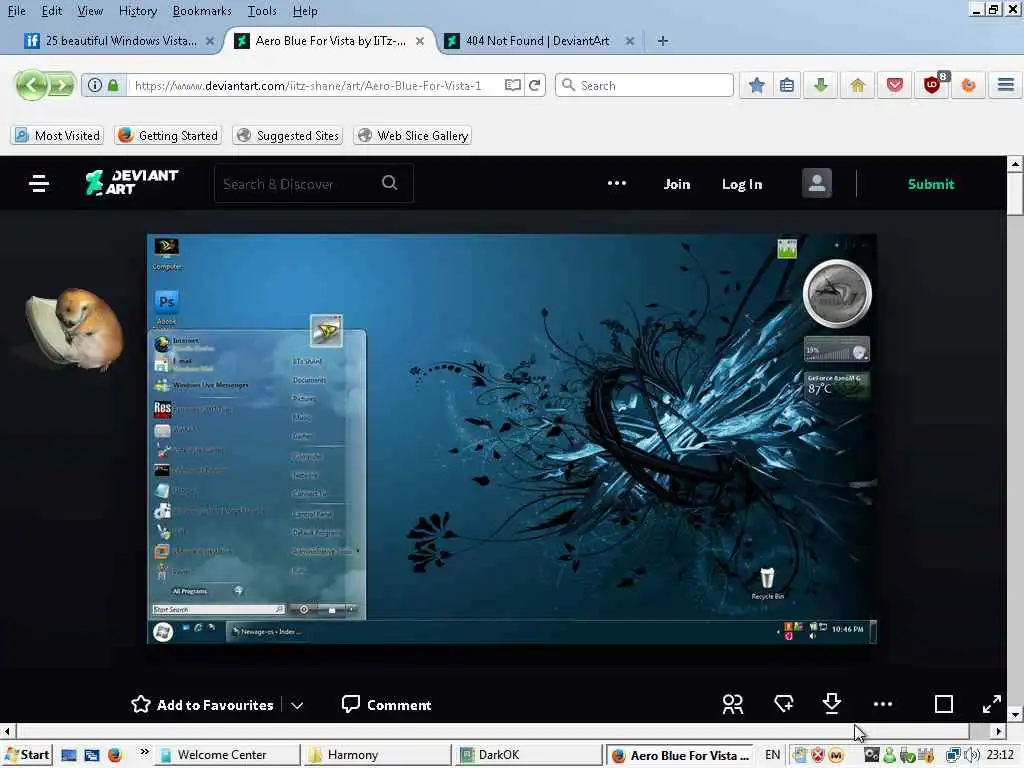
Task: Open the Bookmarks menu
Action: 202,10
